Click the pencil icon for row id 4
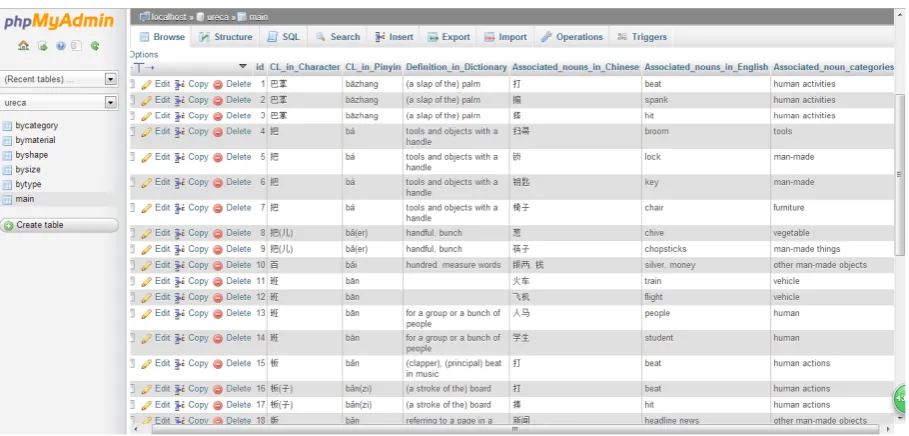 [147, 132]
